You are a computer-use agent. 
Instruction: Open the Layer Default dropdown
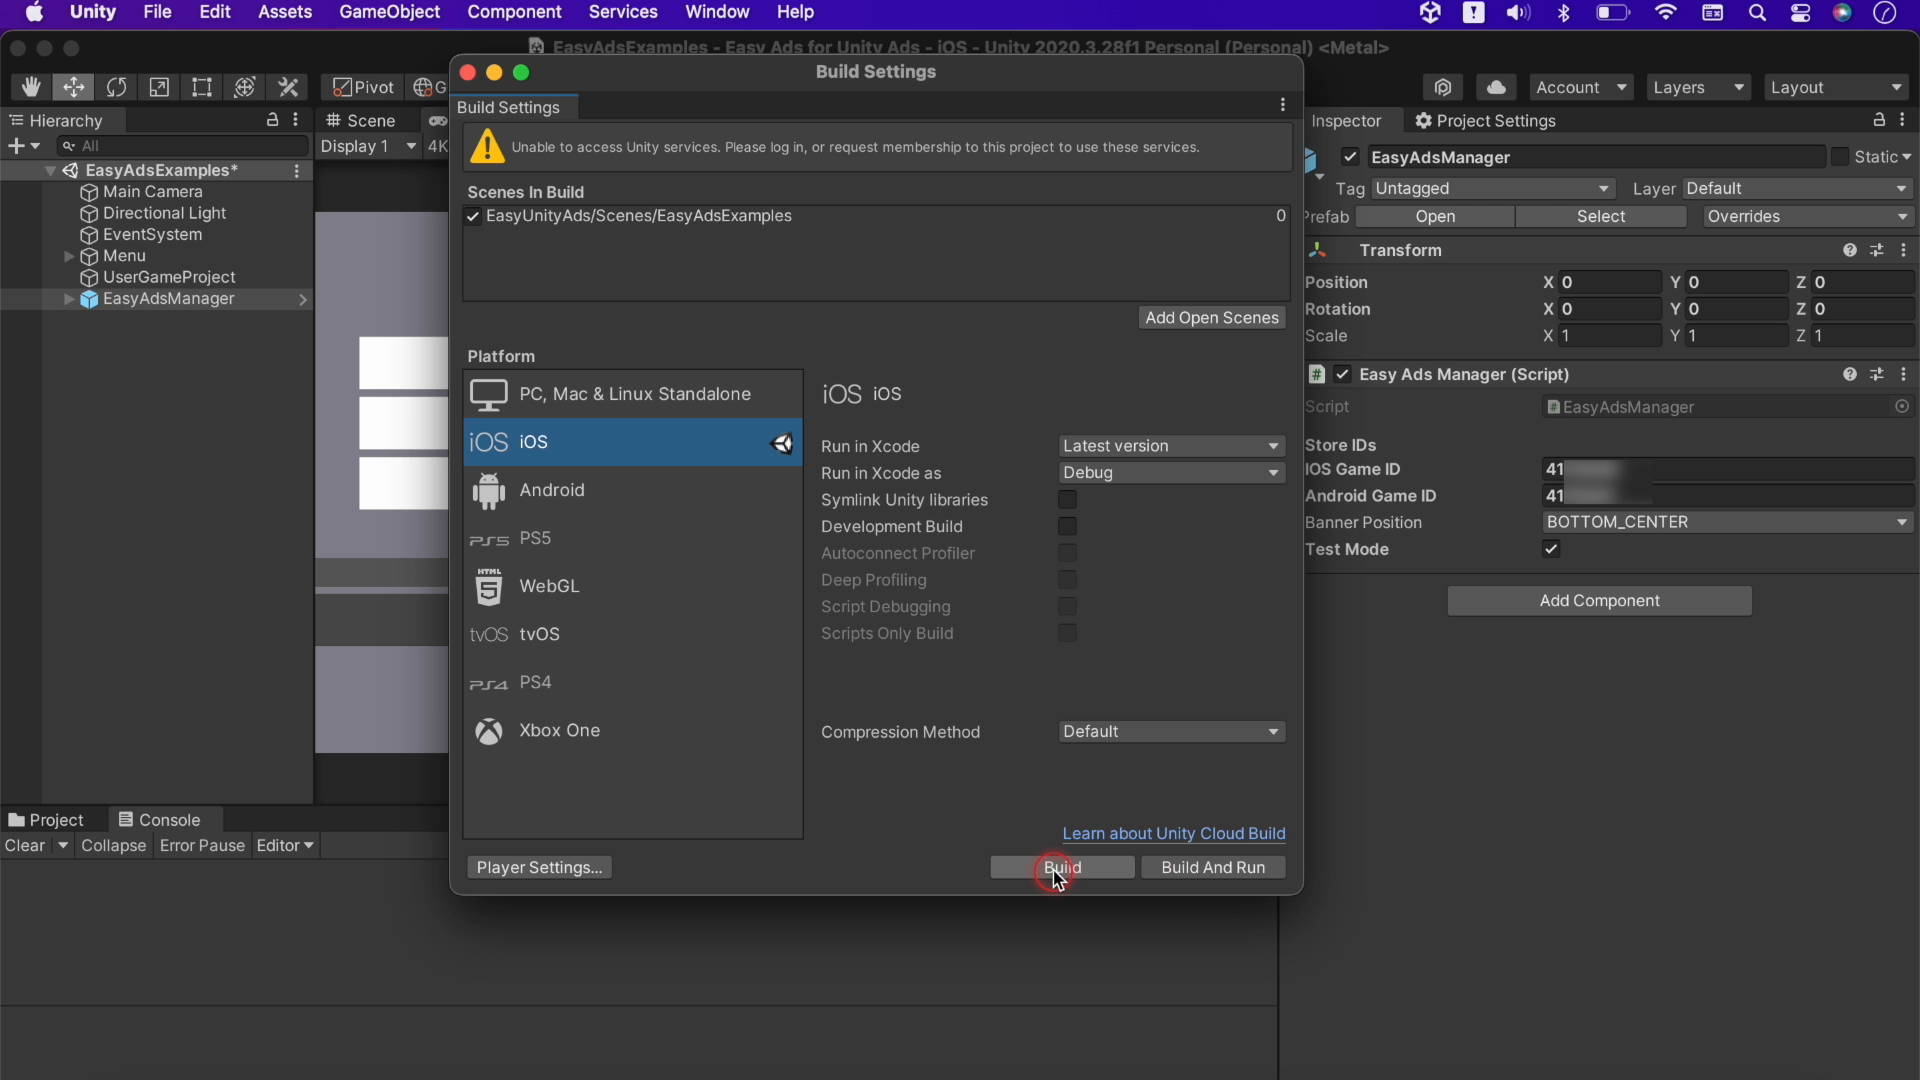click(1798, 189)
